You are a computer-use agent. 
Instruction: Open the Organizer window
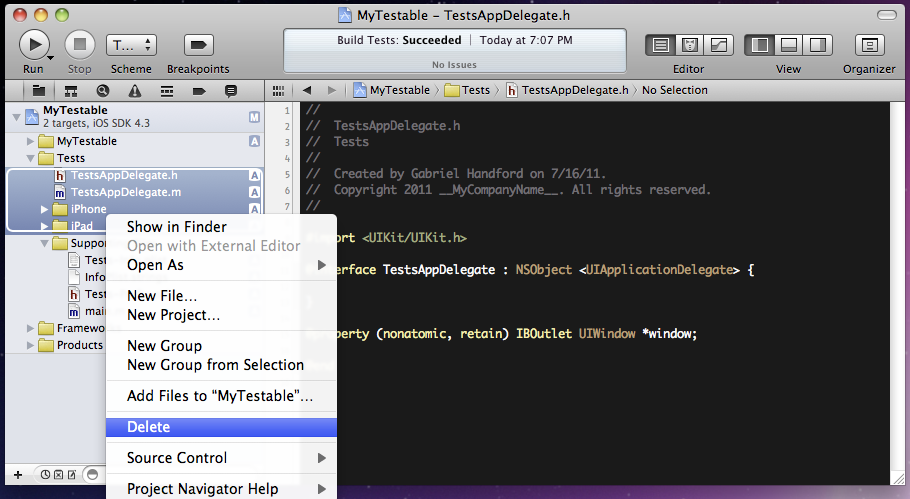(x=869, y=45)
